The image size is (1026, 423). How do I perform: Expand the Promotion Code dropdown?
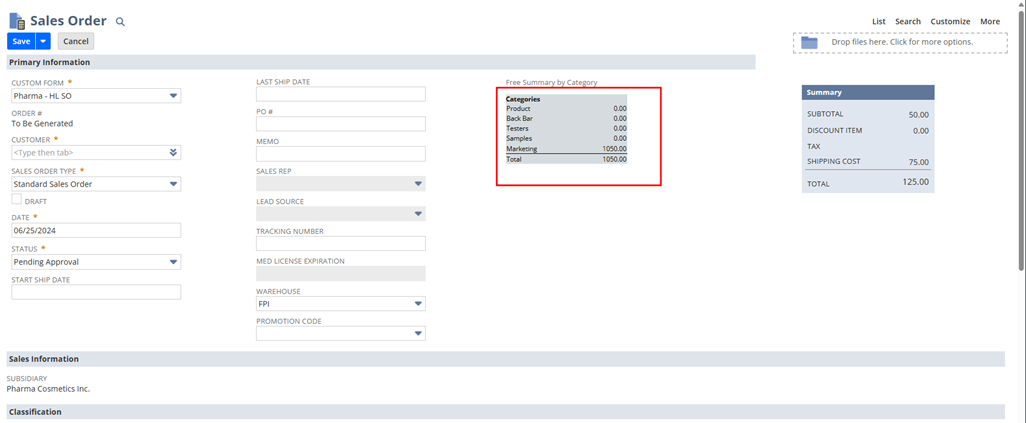pyautogui.click(x=418, y=333)
